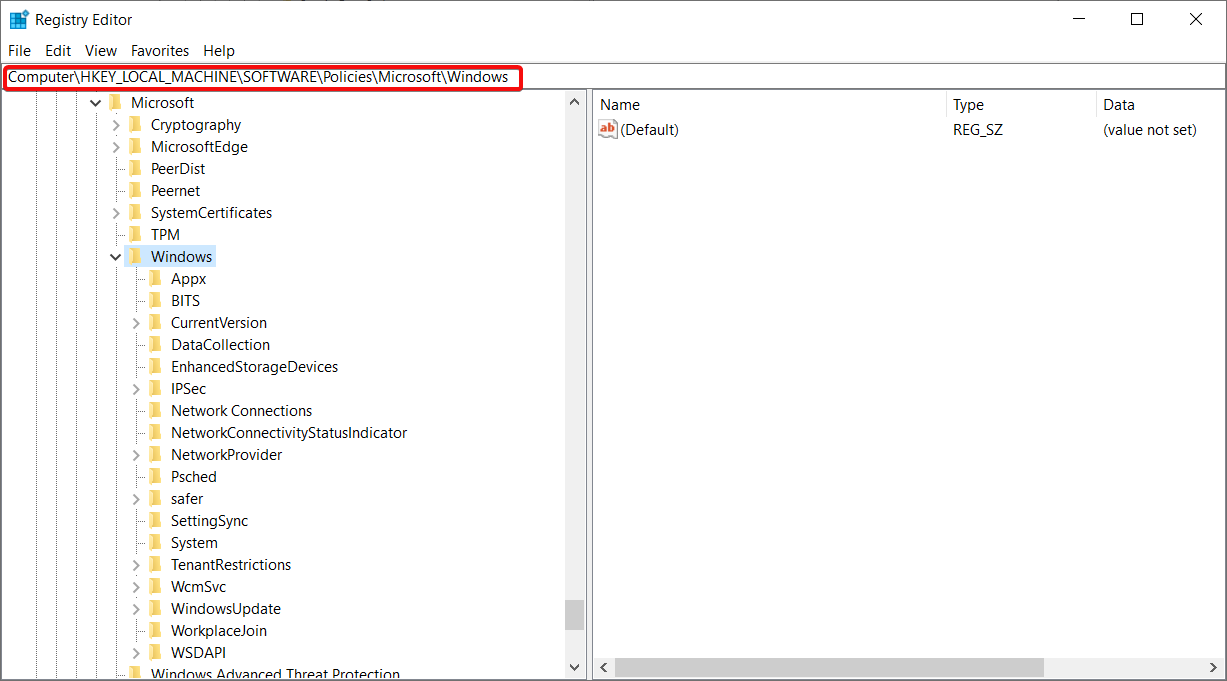Click the tree pane vertical scrollbar thumb
The width and height of the screenshot is (1227, 681).
click(x=574, y=615)
